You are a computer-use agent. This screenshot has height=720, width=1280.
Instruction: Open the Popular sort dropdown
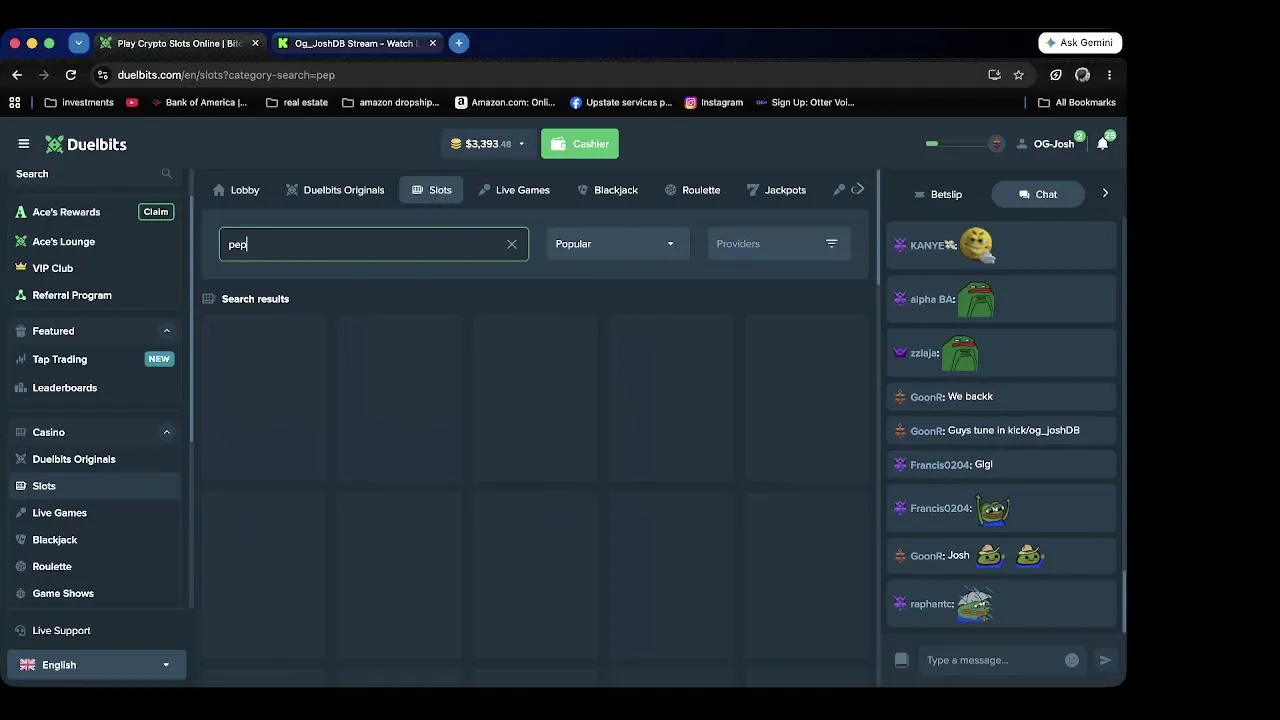coord(617,244)
